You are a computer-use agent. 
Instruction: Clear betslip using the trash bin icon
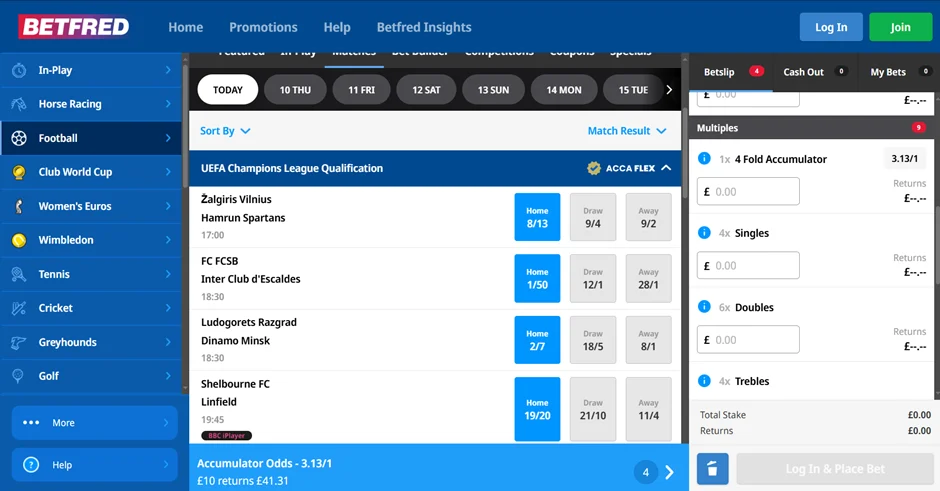(712, 469)
